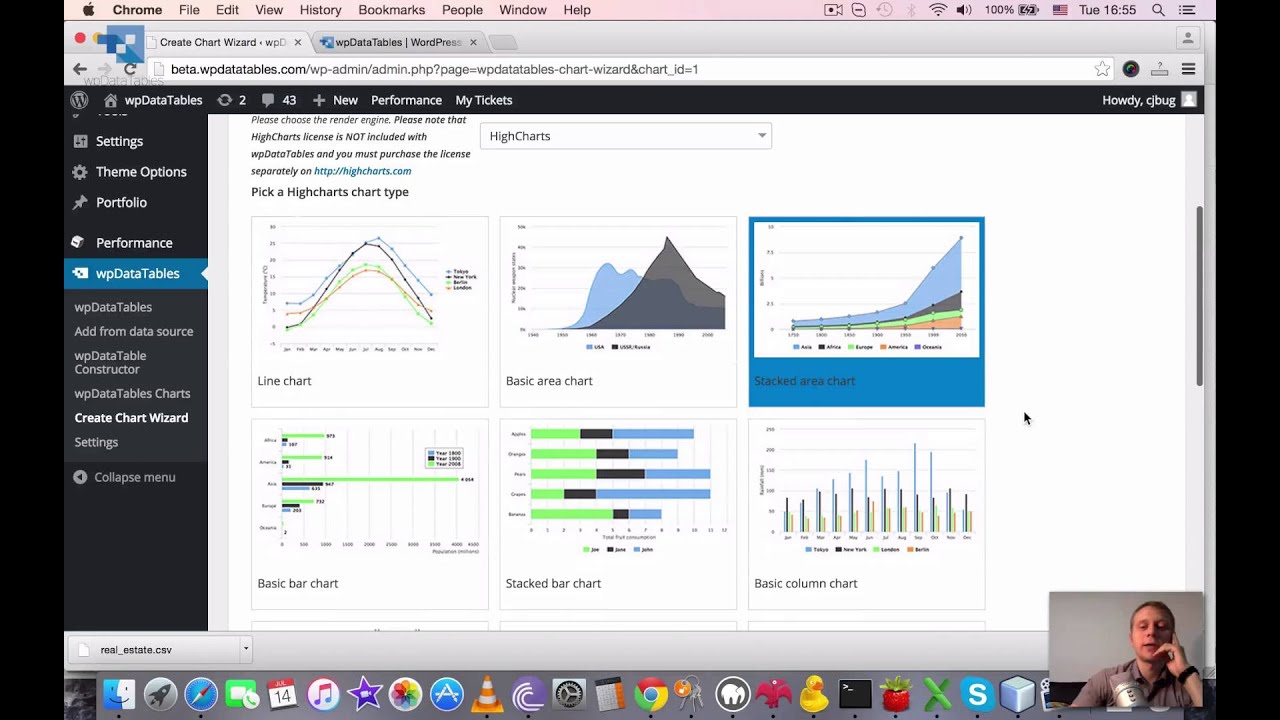Open the Howdy, cjbug account menu
The width and height of the screenshot is (1280, 720).
tap(1149, 100)
